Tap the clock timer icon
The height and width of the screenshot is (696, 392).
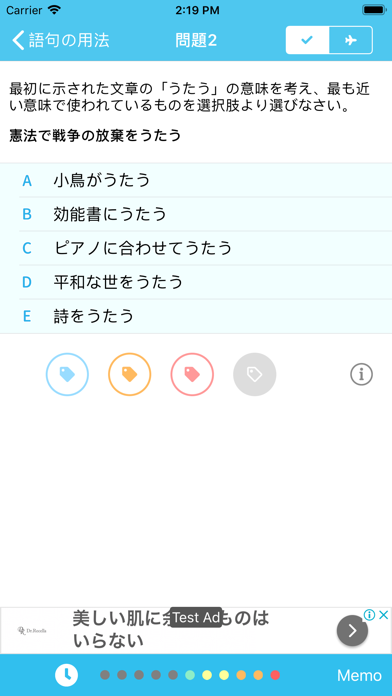pos(67,675)
